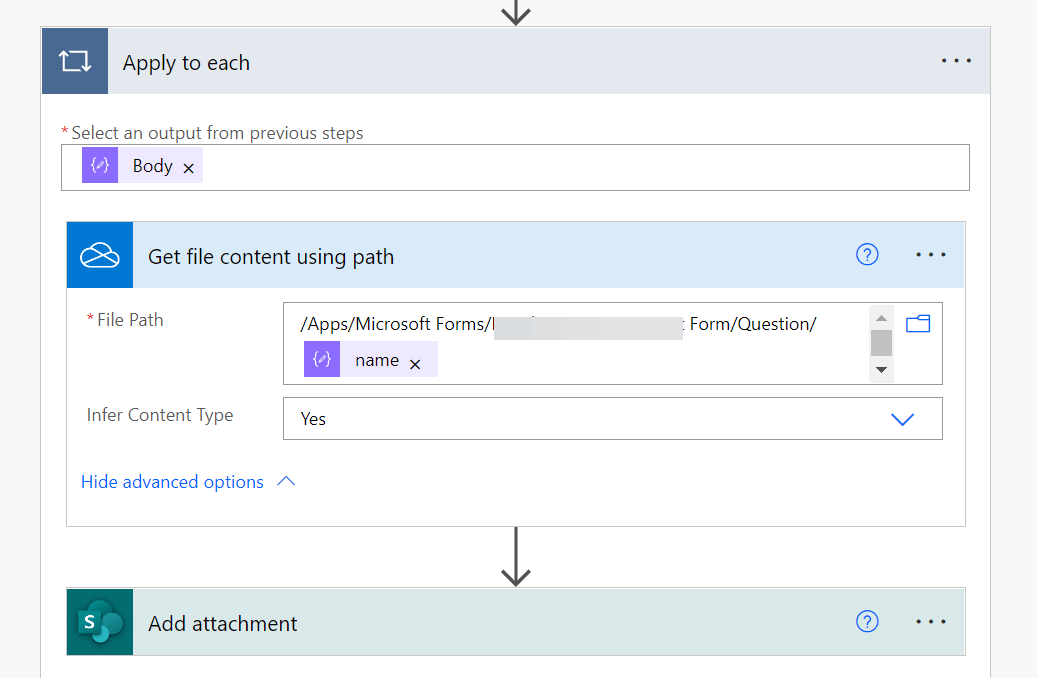Click the Select an output input field
Image resolution: width=1037 pixels, height=678 pixels.
(x=580, y=167)
